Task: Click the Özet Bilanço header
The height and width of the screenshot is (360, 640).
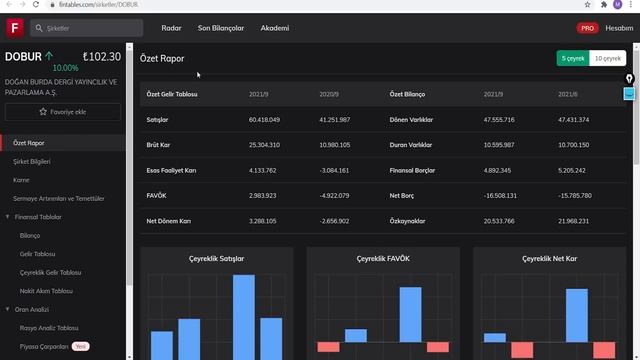Action: click(407, 94)
